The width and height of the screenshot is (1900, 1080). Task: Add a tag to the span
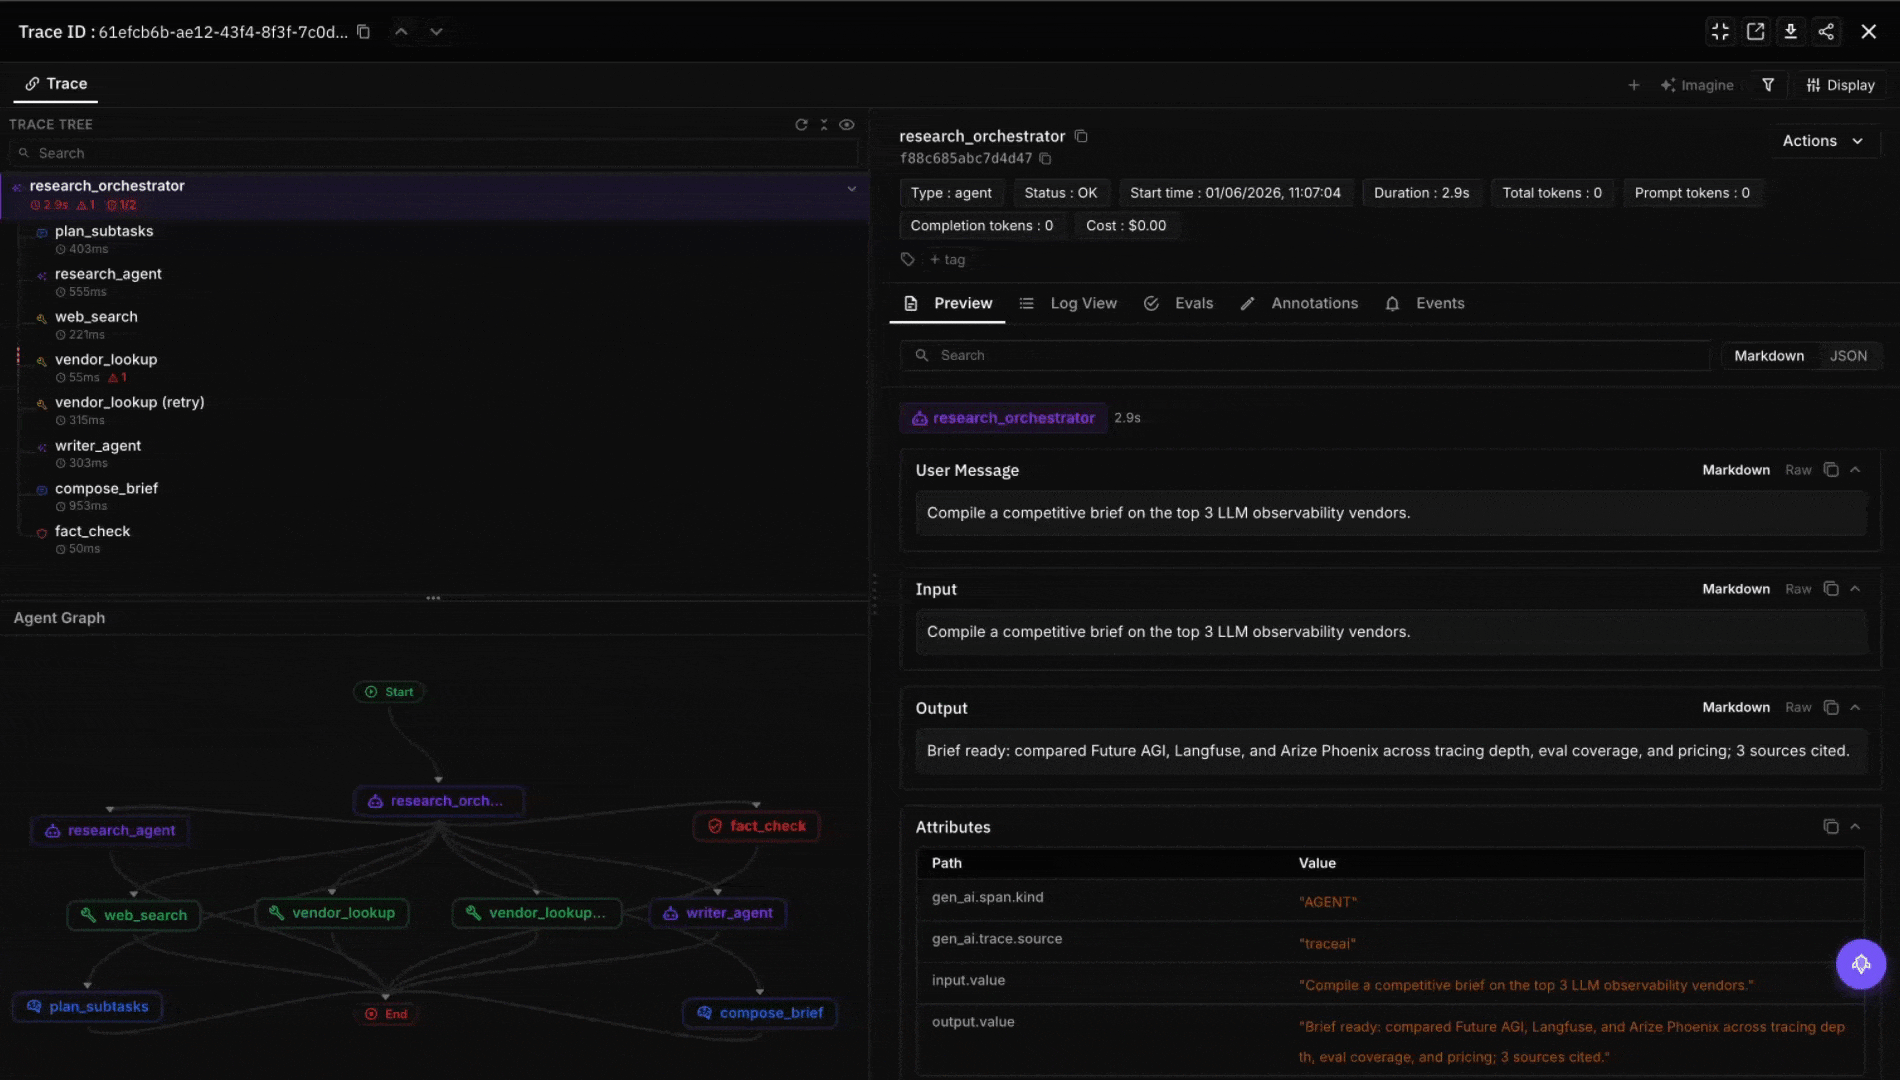947,260
